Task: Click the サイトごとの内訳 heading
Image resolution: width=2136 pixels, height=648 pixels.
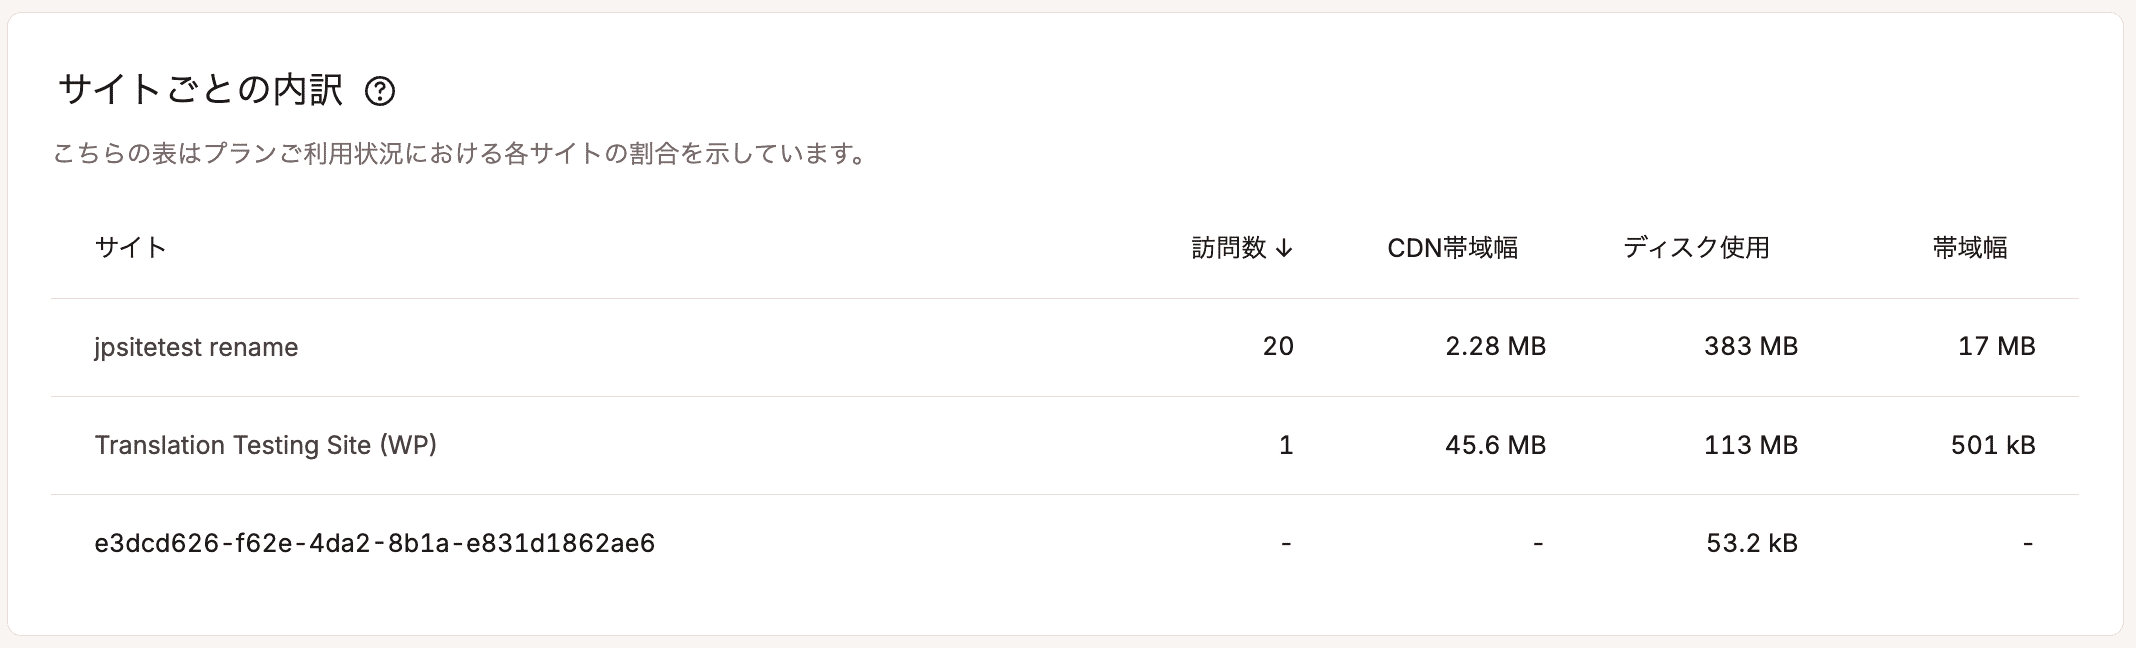Action: pos(200,90)
